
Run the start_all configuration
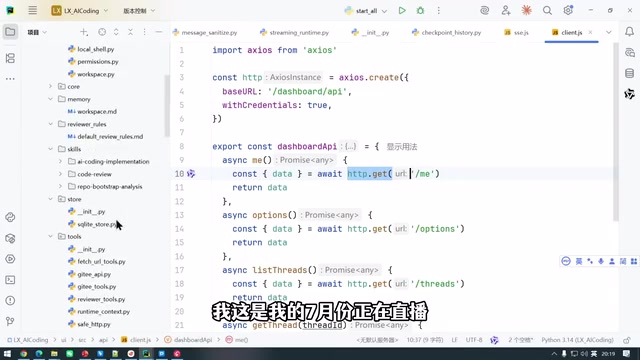[x=402, y=11]
